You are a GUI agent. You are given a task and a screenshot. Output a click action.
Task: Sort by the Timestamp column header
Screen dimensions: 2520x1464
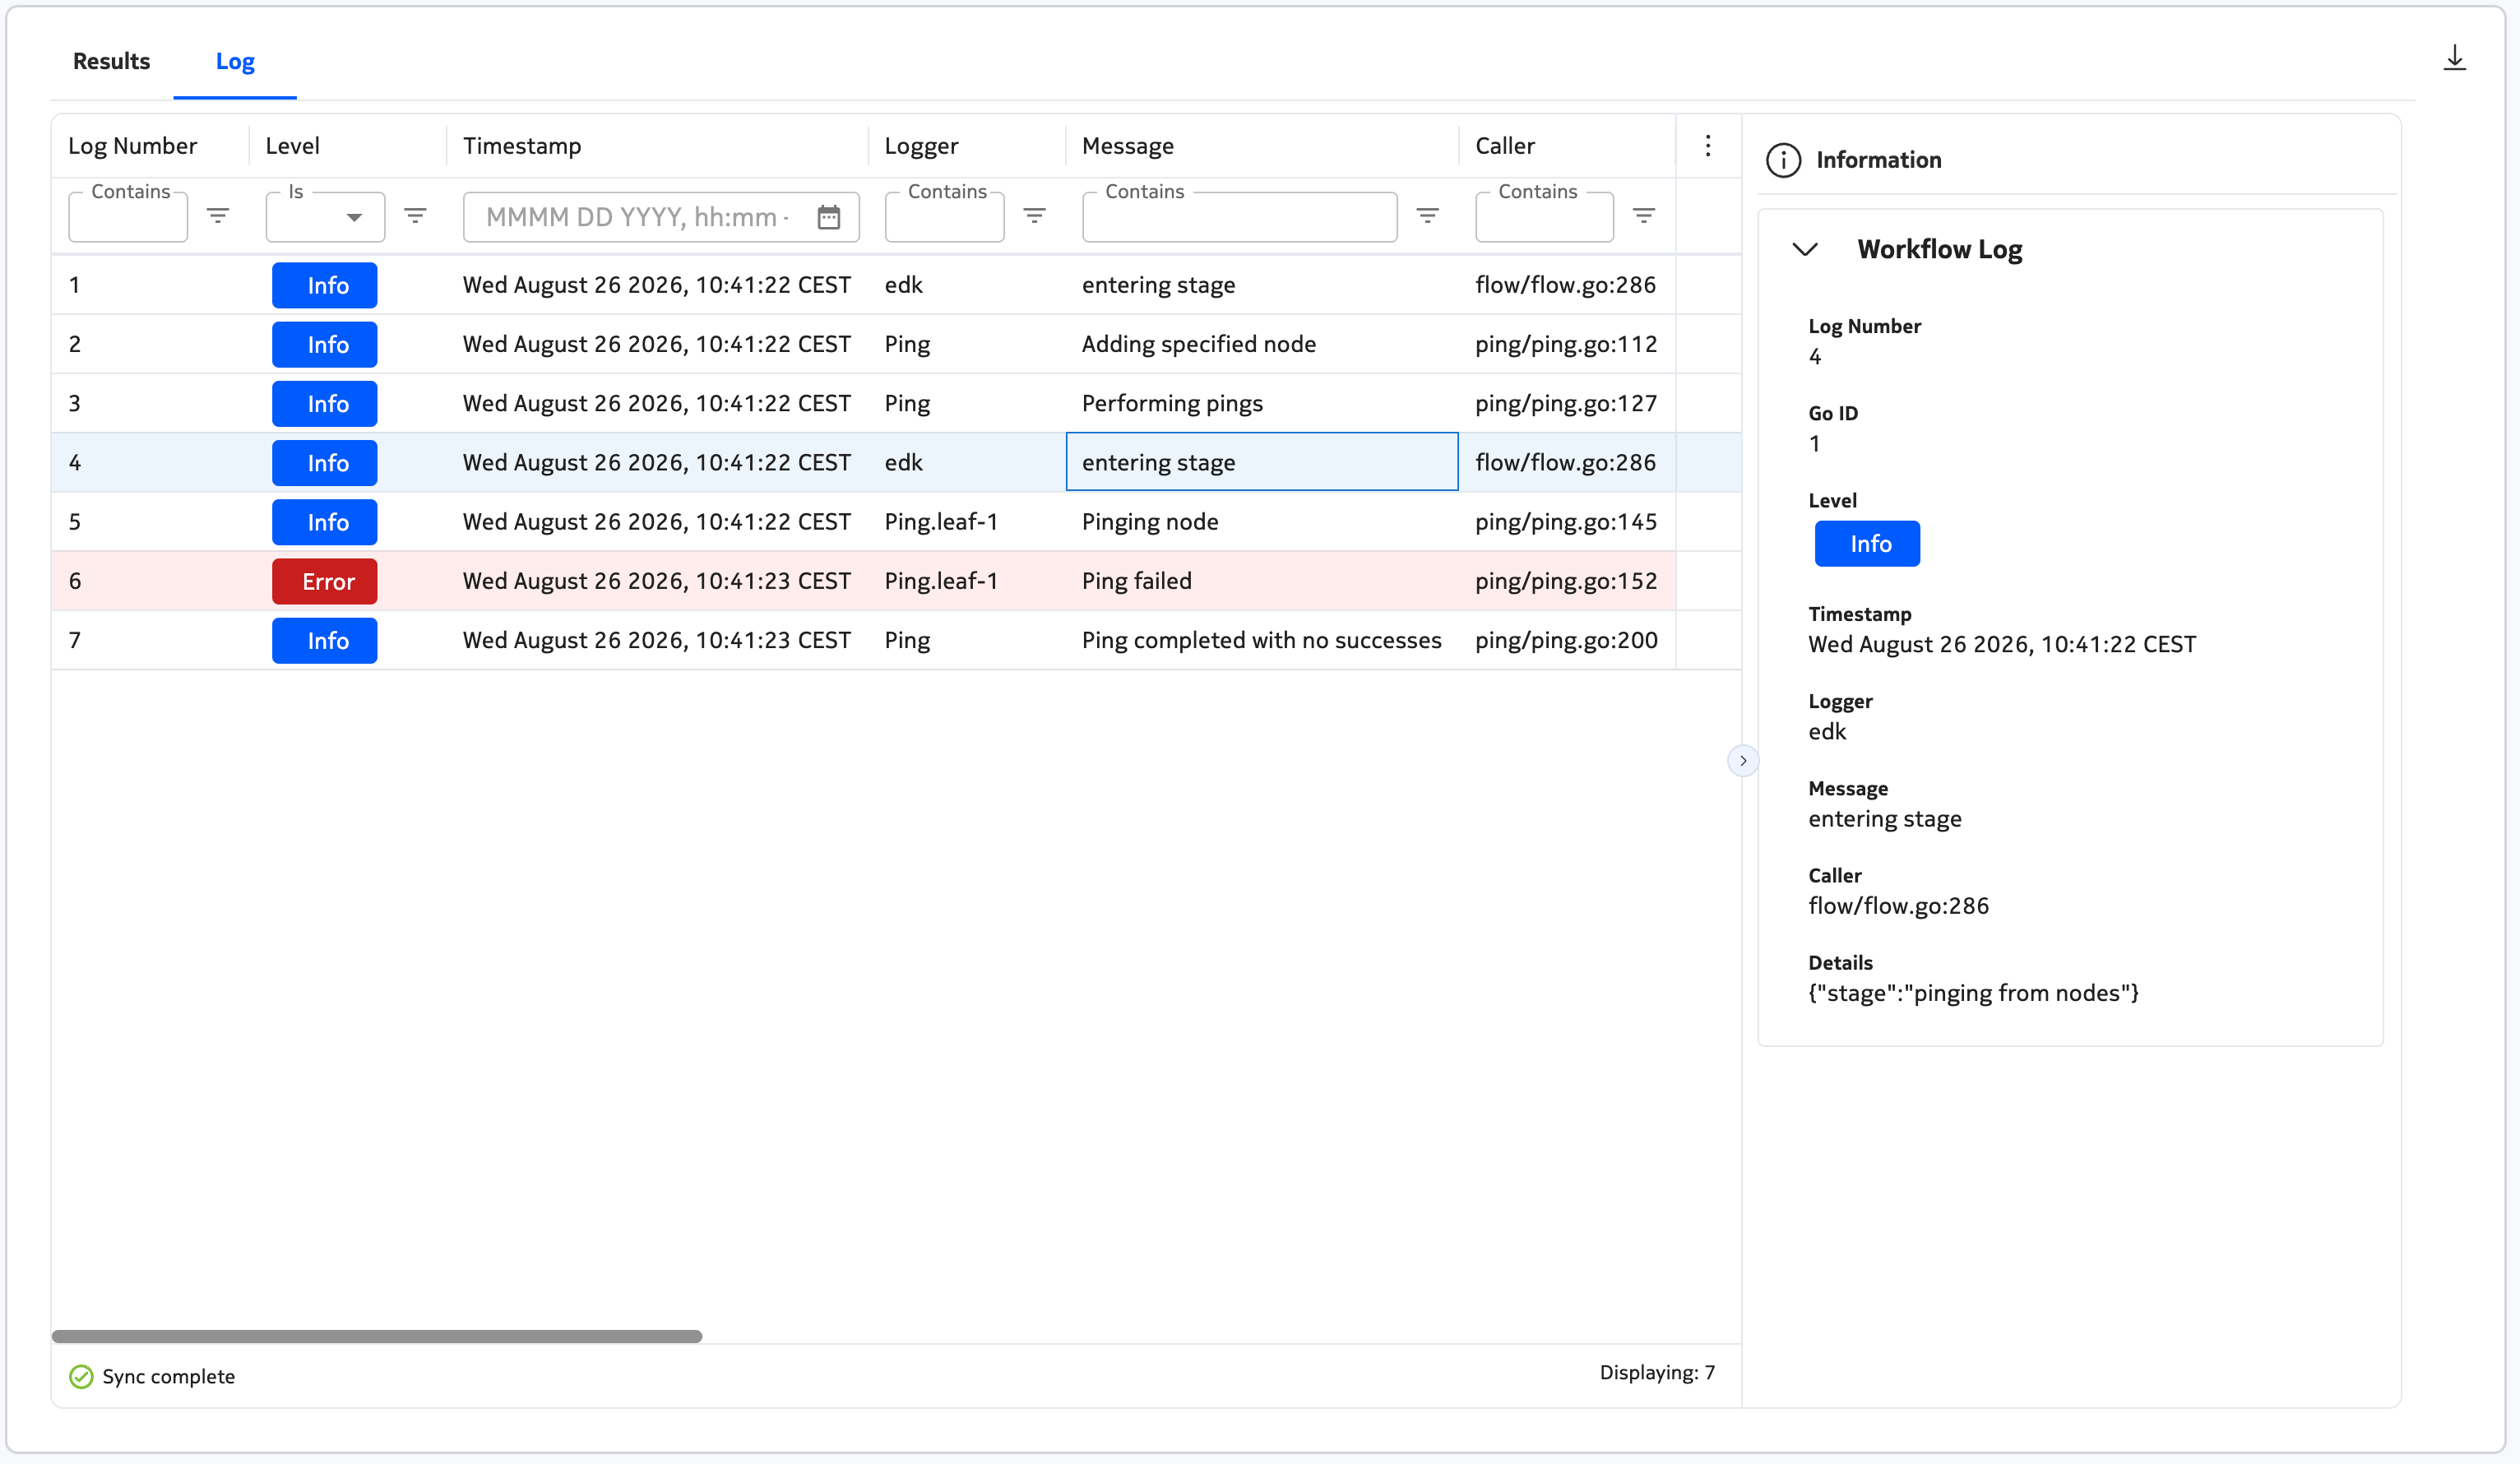(522, 146)
